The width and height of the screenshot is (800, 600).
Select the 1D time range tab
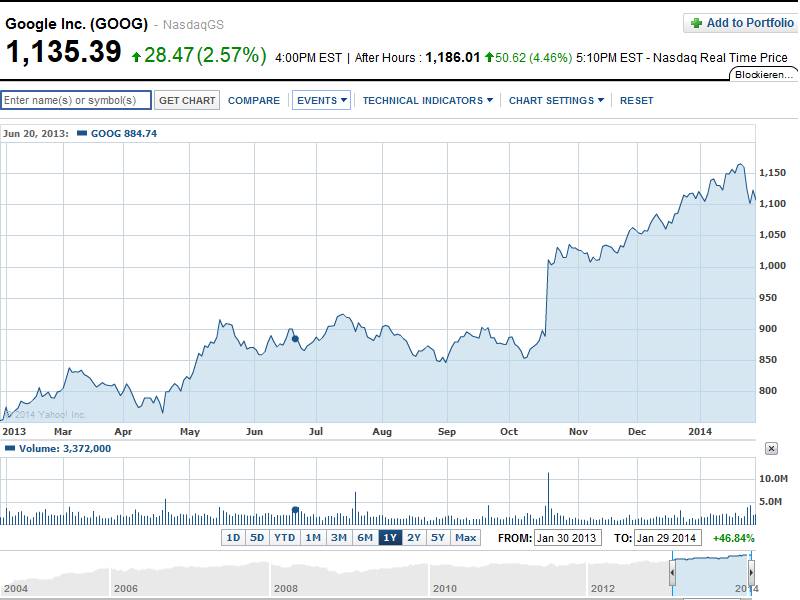(233, 537)
